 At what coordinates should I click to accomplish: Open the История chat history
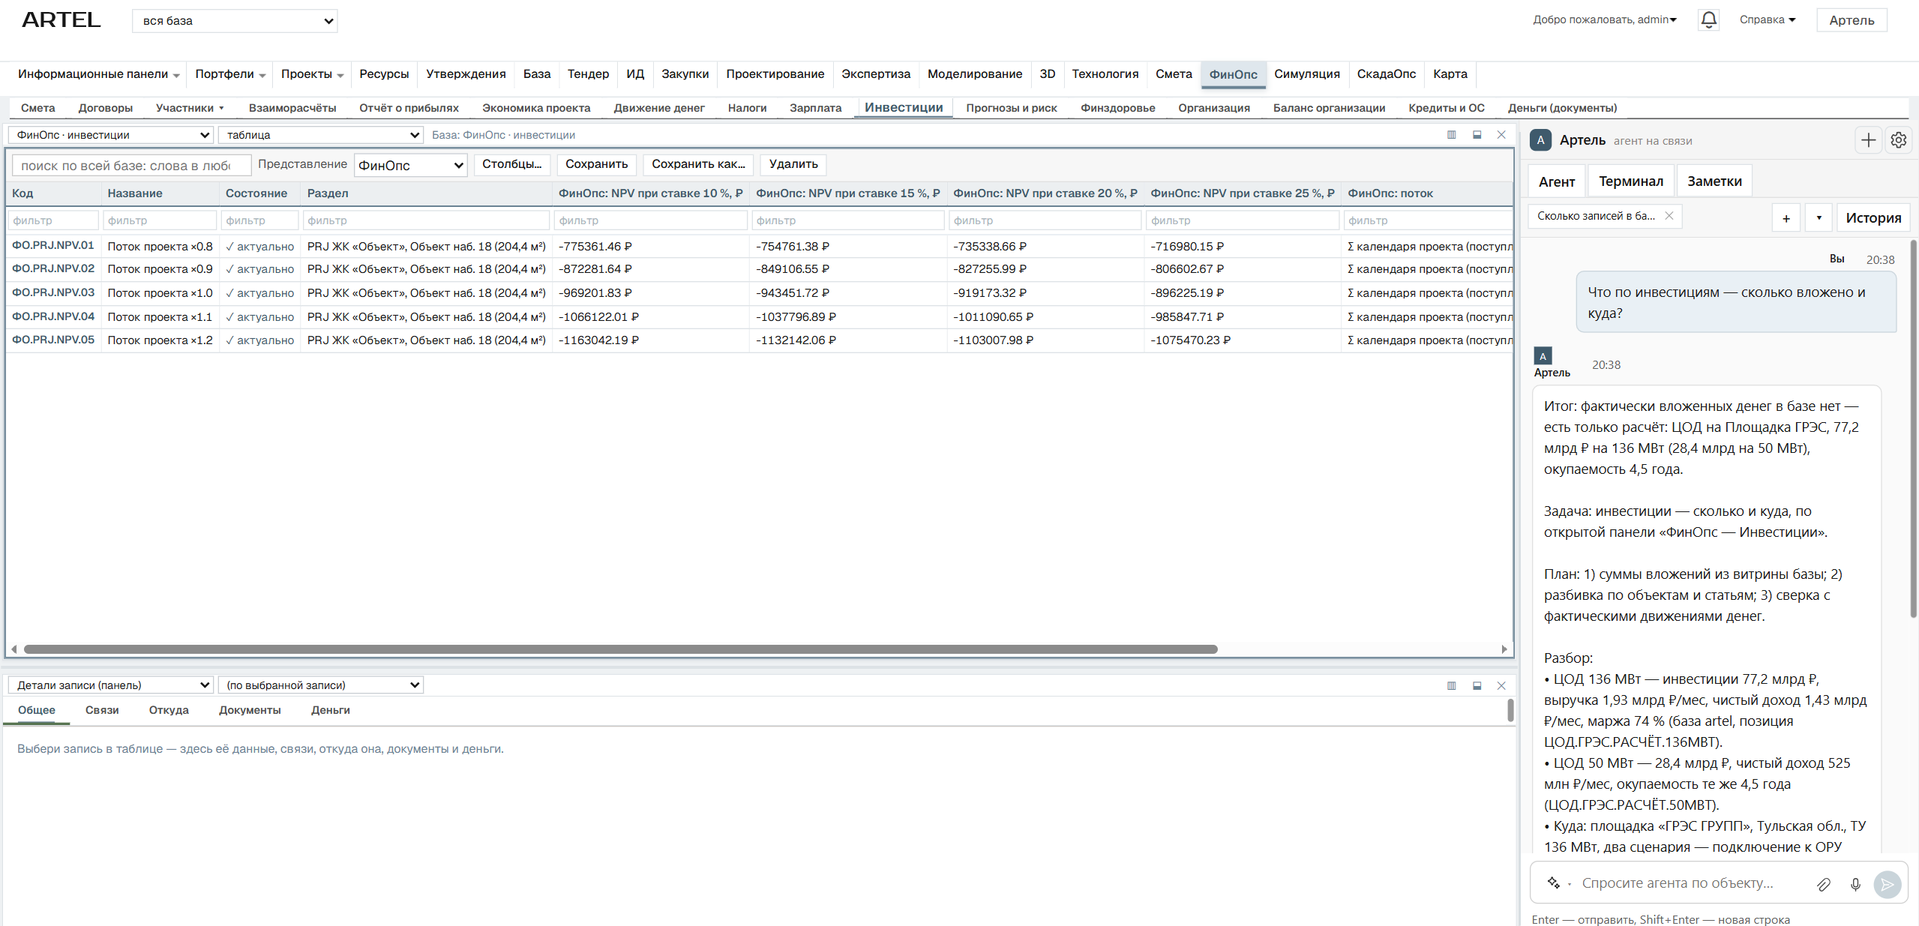tap(1873, 218)
